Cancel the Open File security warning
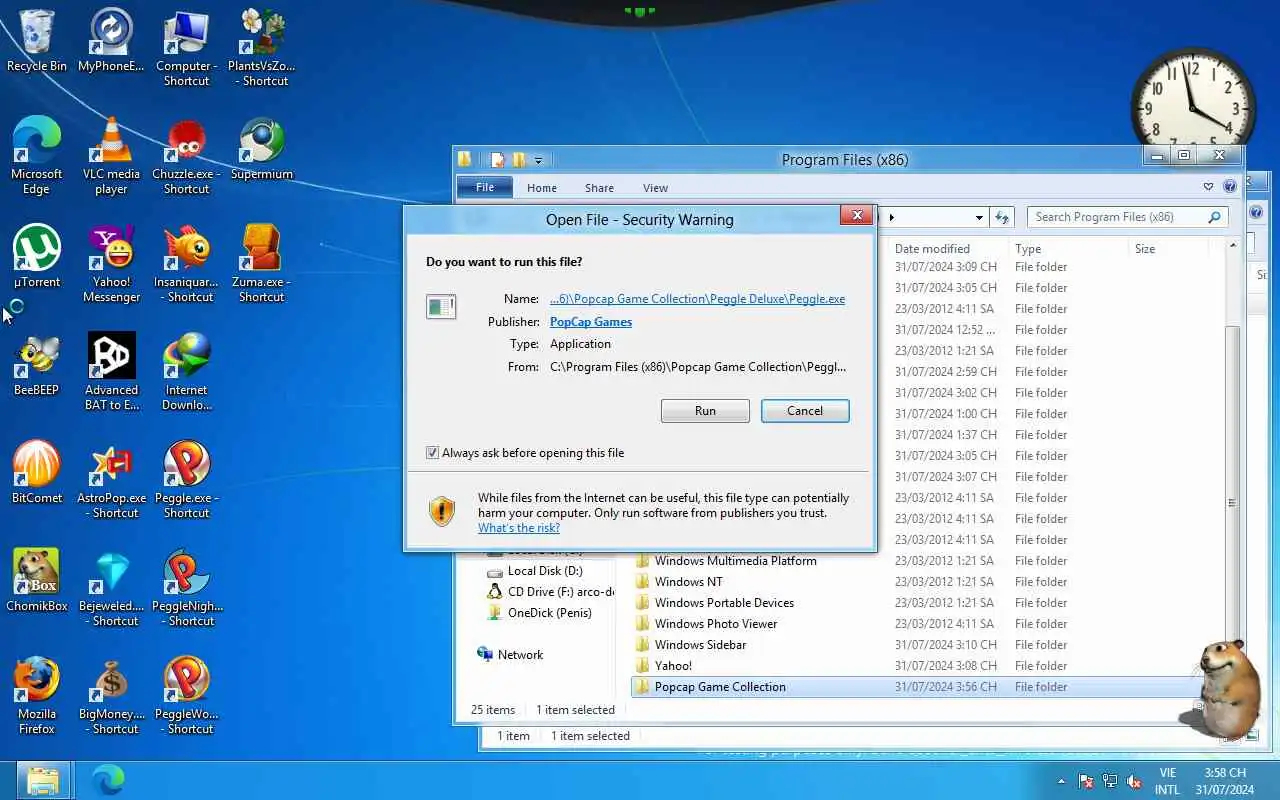 [805, 411]
